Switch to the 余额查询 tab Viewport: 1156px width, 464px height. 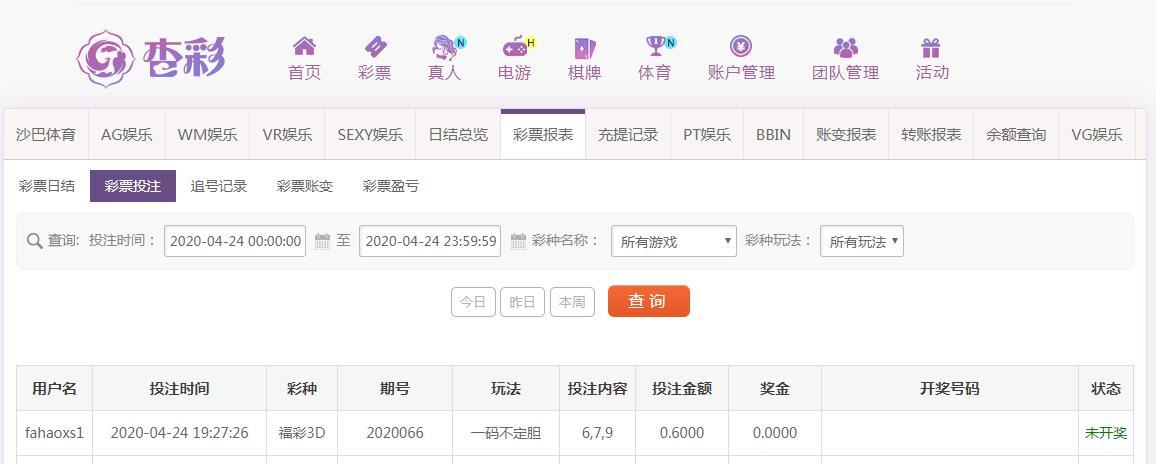[1016, 135]
